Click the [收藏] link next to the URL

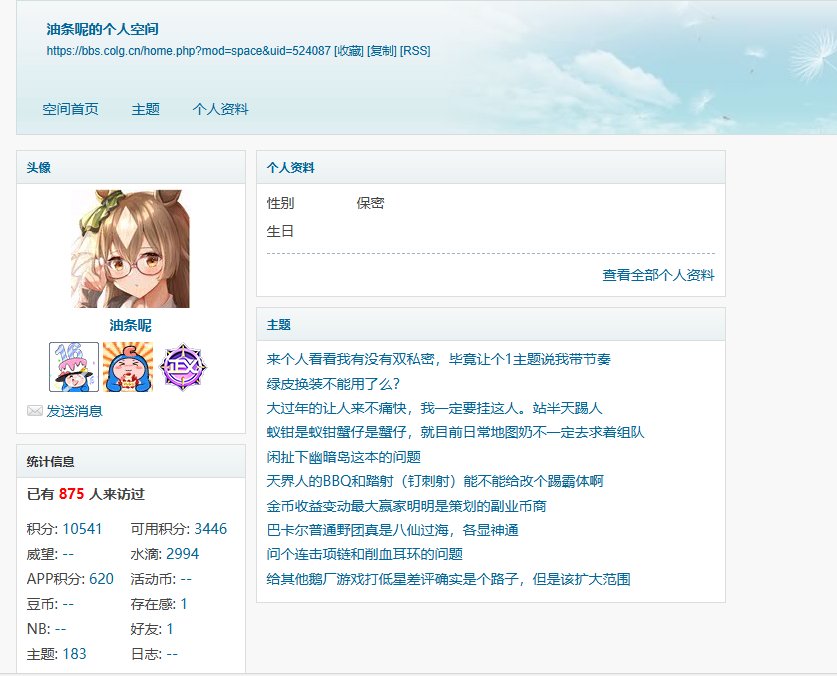(x=348, y=51)
